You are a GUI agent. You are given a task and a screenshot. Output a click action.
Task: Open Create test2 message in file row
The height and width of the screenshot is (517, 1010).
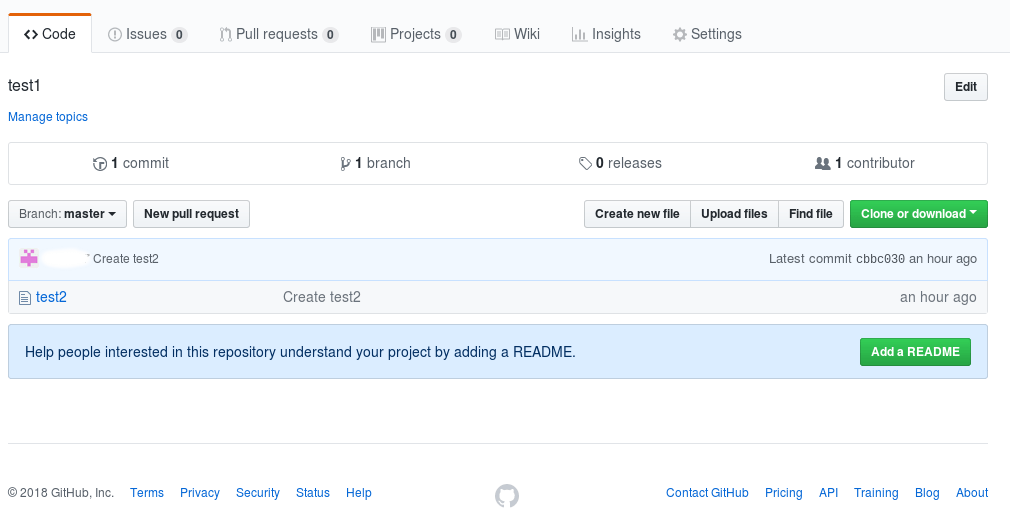click(321, 297)
